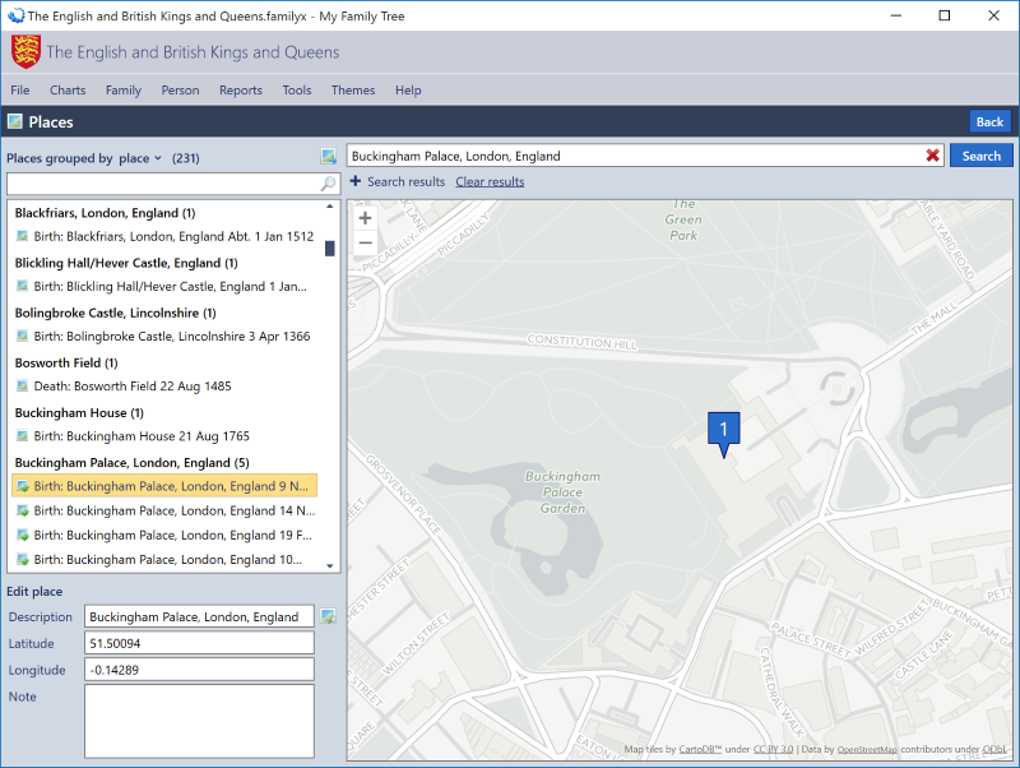Select the 'Blackfriars, London, England (1)' group
1020x768 pixels.
click(x=105, y=213)
